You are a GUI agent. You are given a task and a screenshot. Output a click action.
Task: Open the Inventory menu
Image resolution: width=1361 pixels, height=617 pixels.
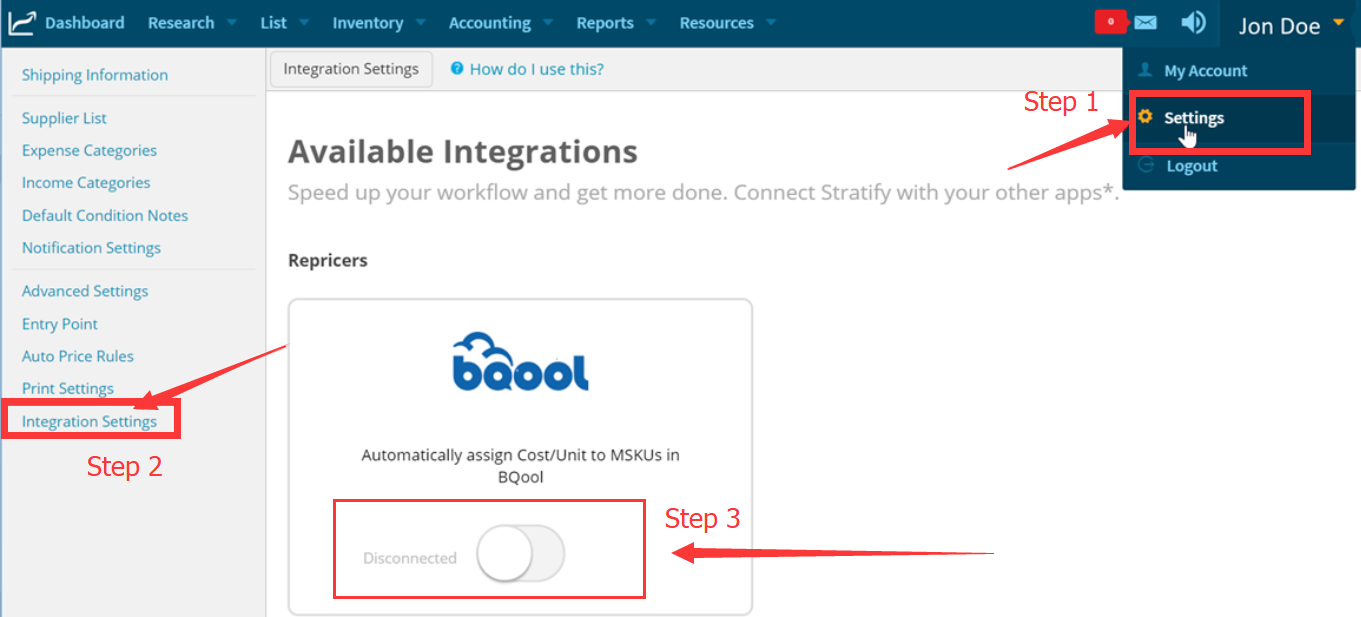pyautogui.click(x=368, y=22)
